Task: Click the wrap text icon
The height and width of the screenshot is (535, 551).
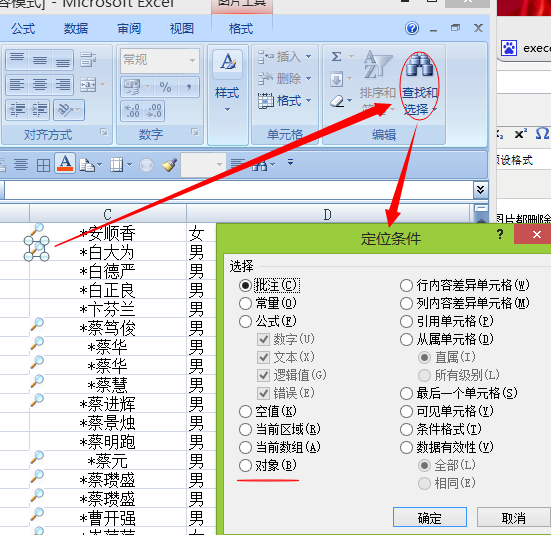Action: click(87, 60)
